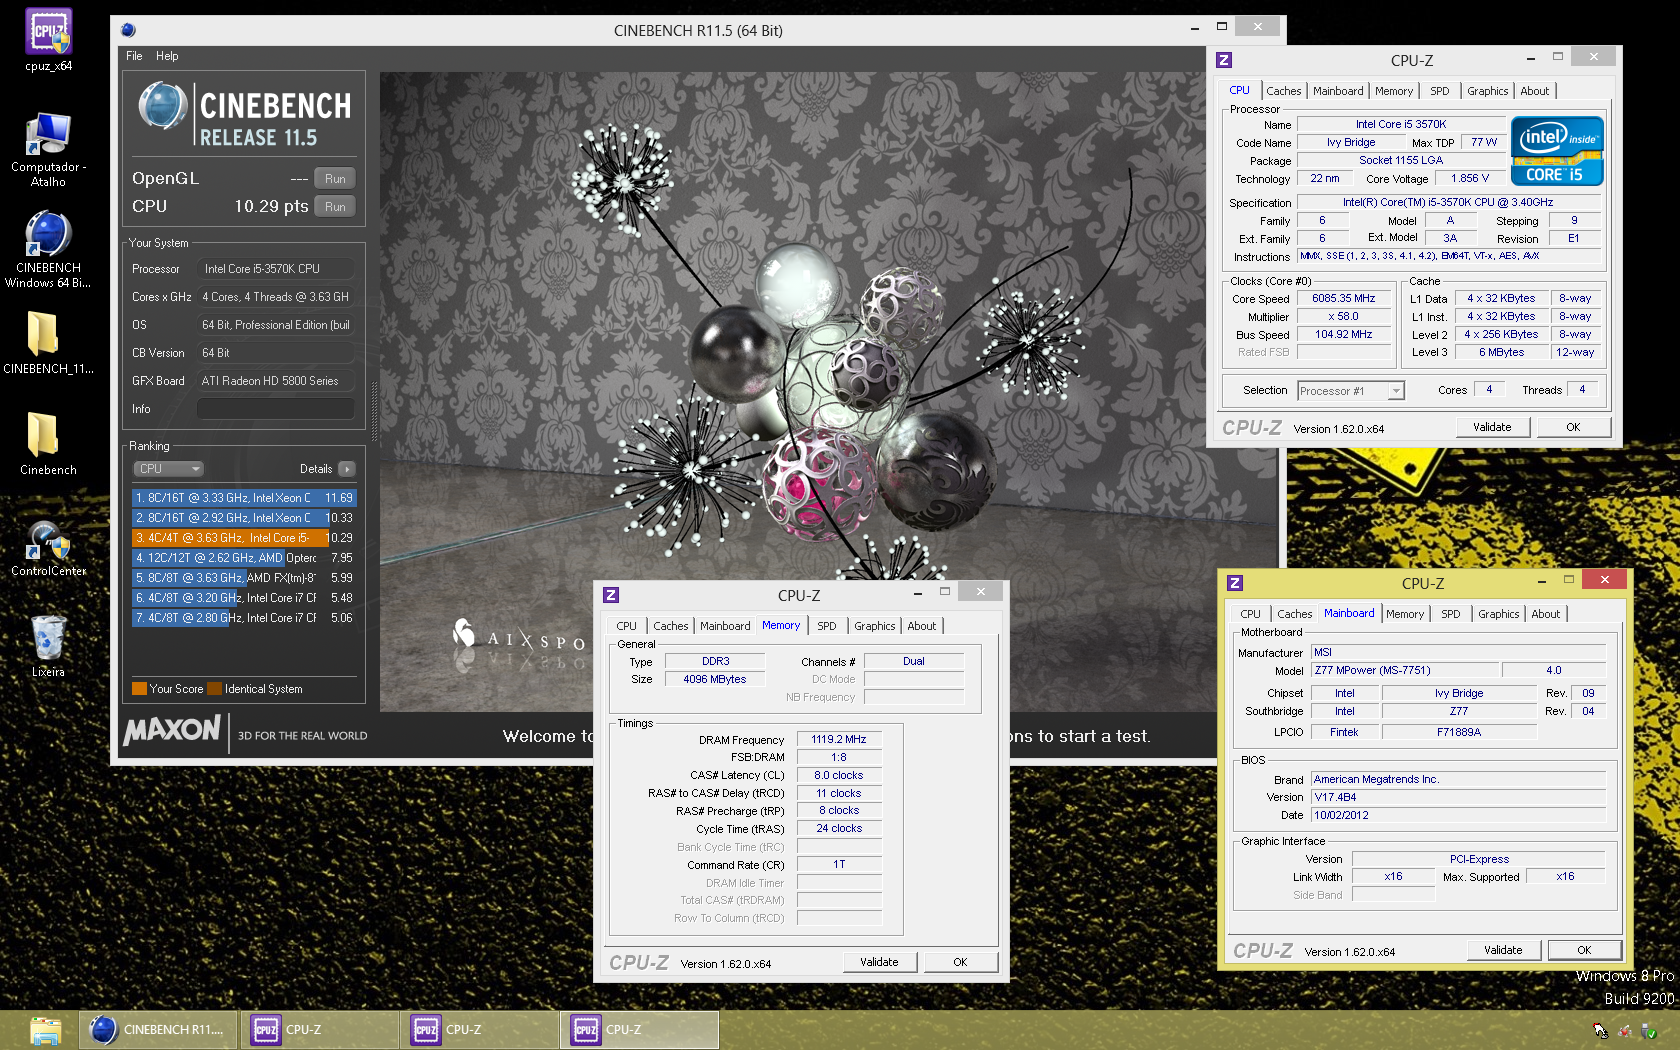Expand ranking Details arrow in Cinebench
1680x1050 pixels.
pyautogui.click(x=347, y=469)
